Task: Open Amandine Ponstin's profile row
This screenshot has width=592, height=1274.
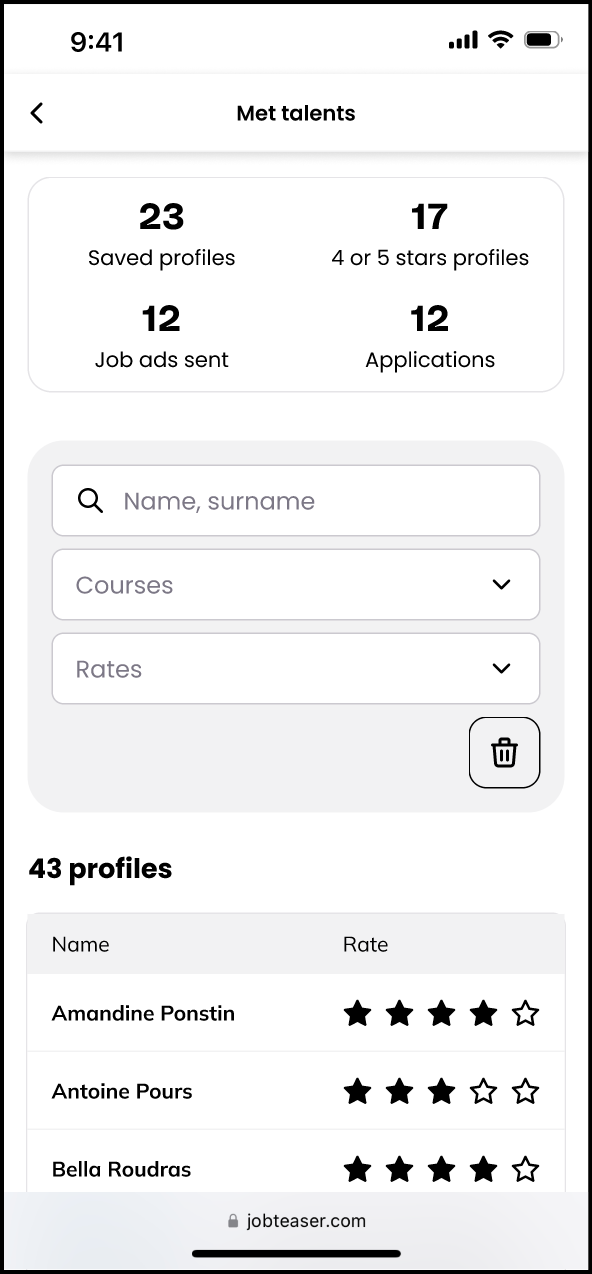Action: 296,1013
